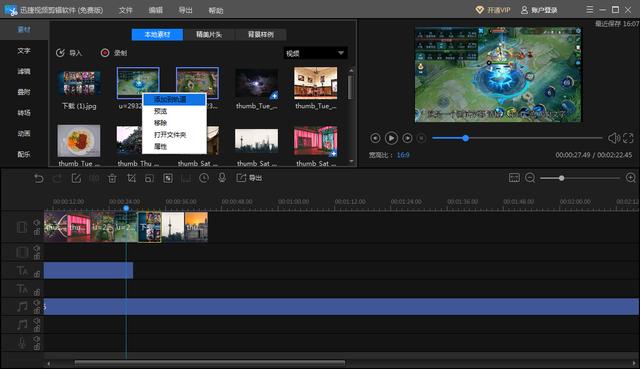Image resolution: width=640 pixels, height=369 pixels.
Task: Click the 账户登录 login button
Action: (x=539, y=10)
